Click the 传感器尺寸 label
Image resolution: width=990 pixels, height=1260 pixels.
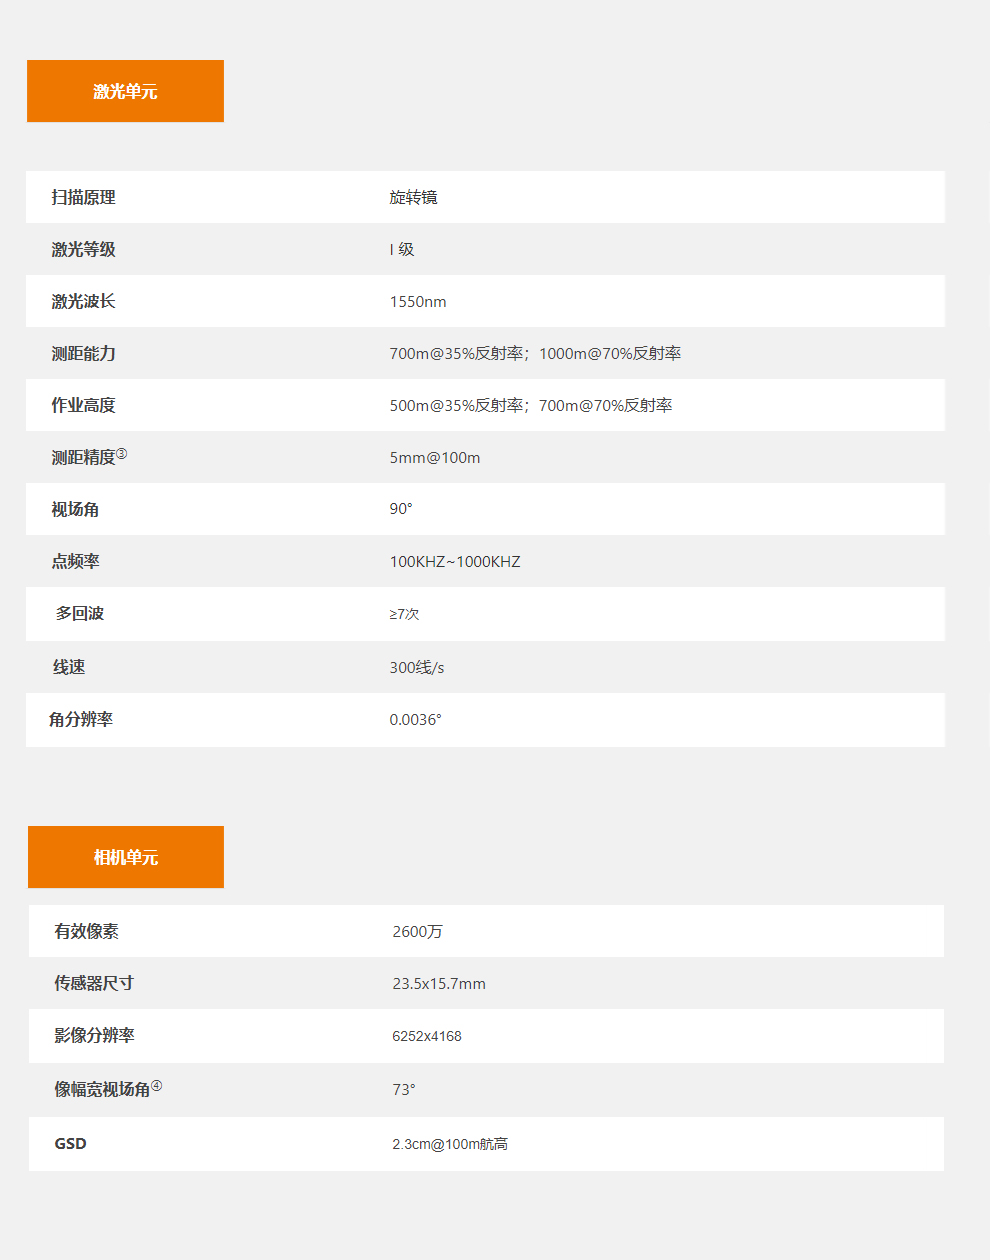click(94, 984)
